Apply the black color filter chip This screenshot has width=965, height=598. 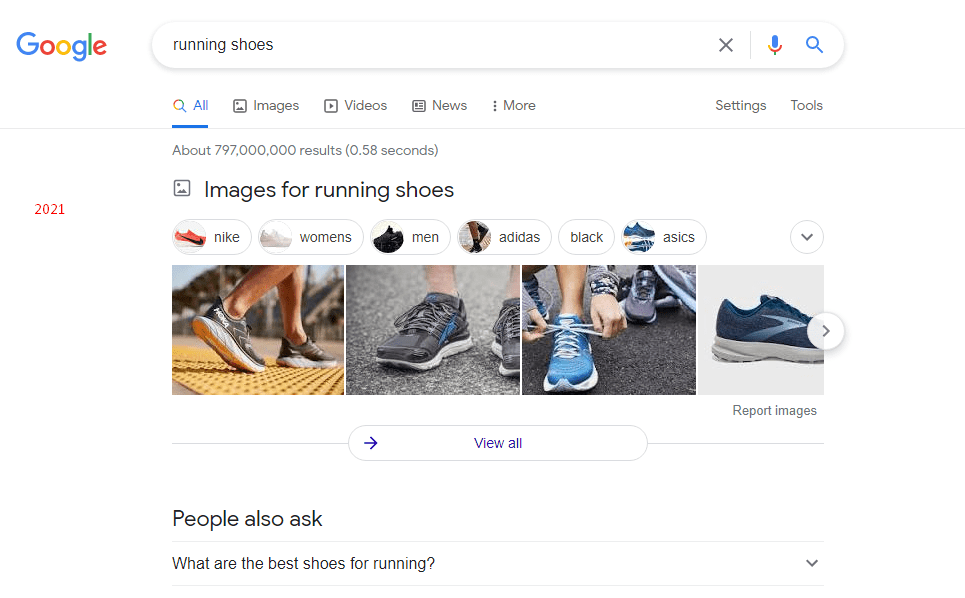point(586,237)
